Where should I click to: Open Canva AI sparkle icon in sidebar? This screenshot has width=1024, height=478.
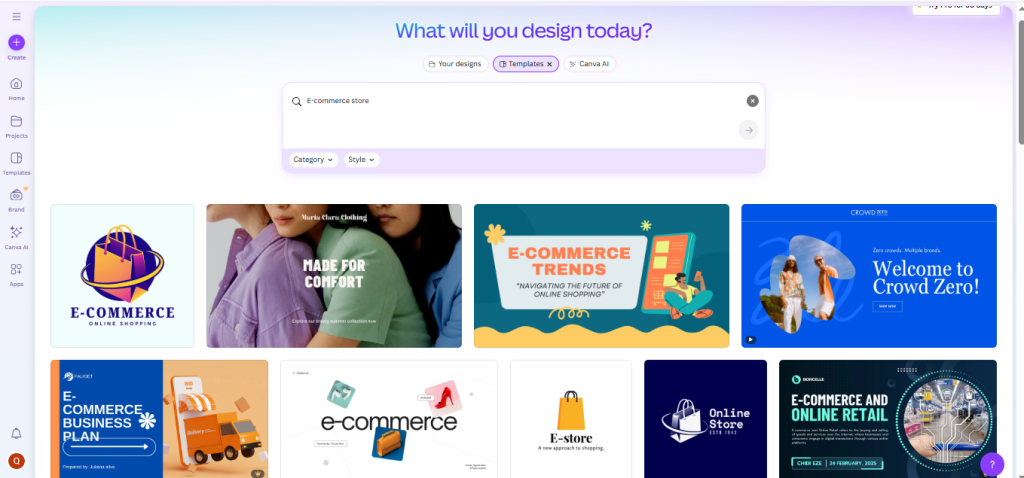pyautogui.click(x=16, y=232)
